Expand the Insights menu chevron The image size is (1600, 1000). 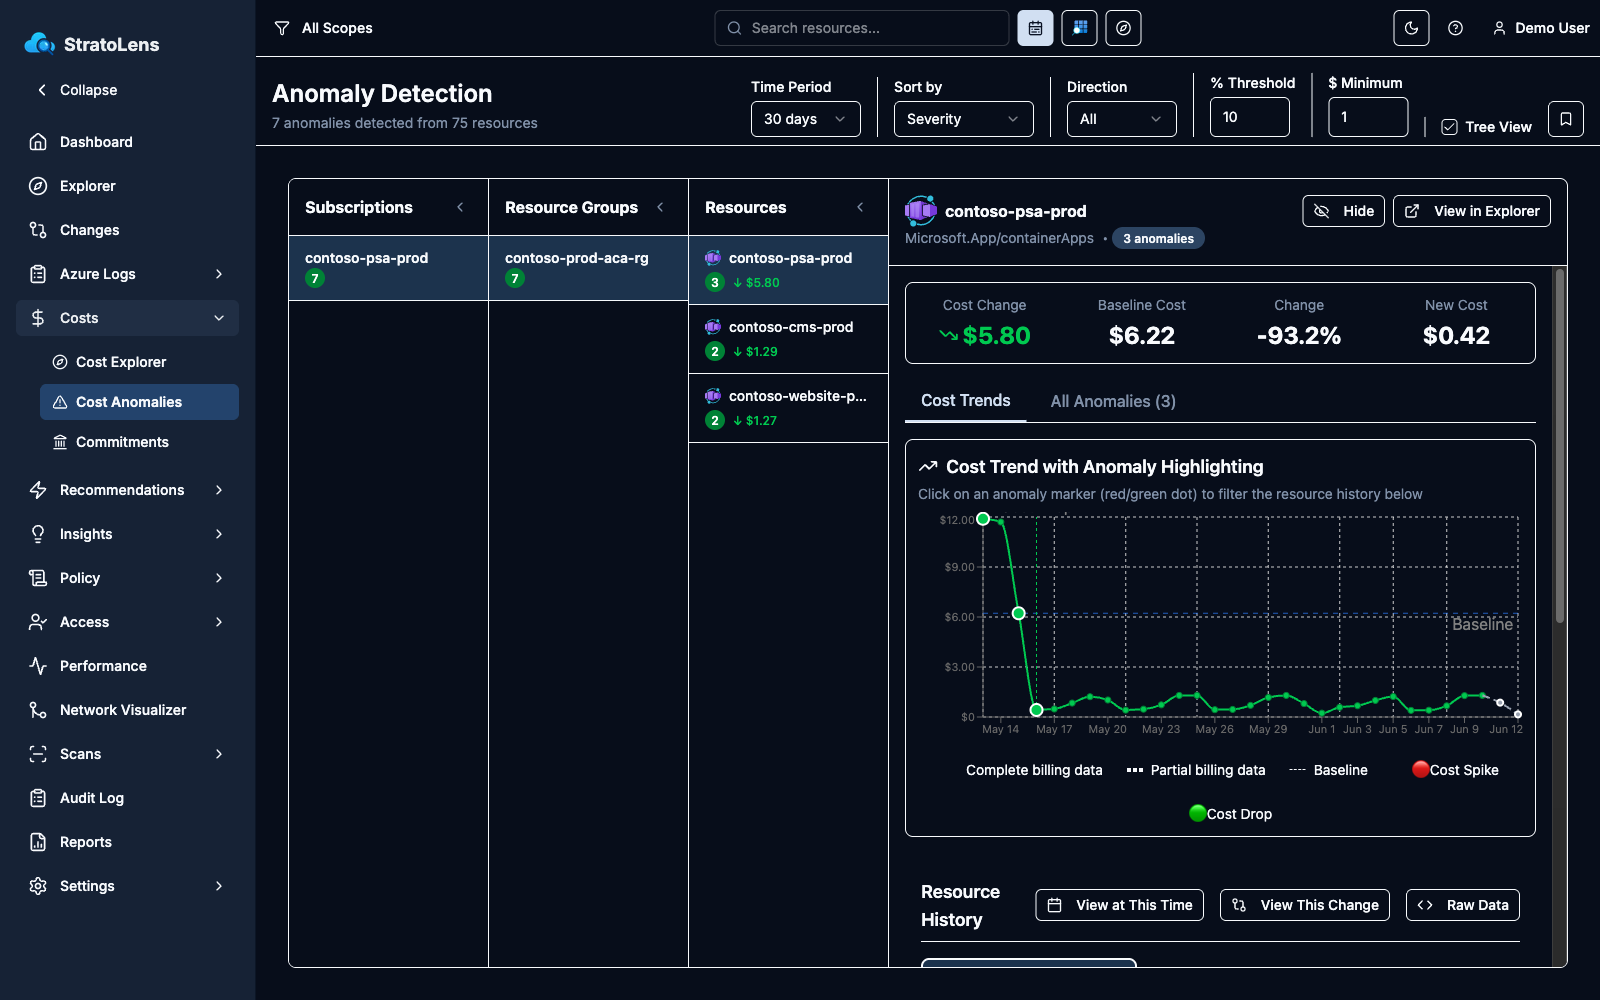tap(219, 534)
